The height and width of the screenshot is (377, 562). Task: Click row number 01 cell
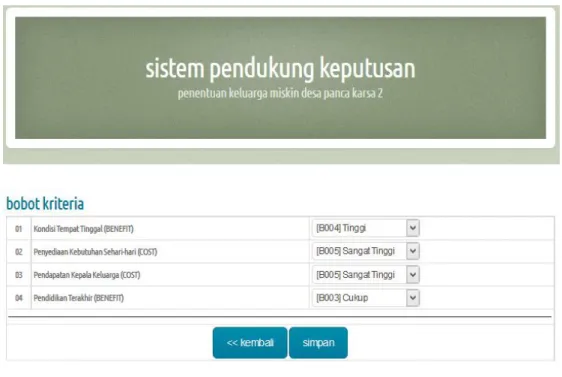[x=19, y=229]
